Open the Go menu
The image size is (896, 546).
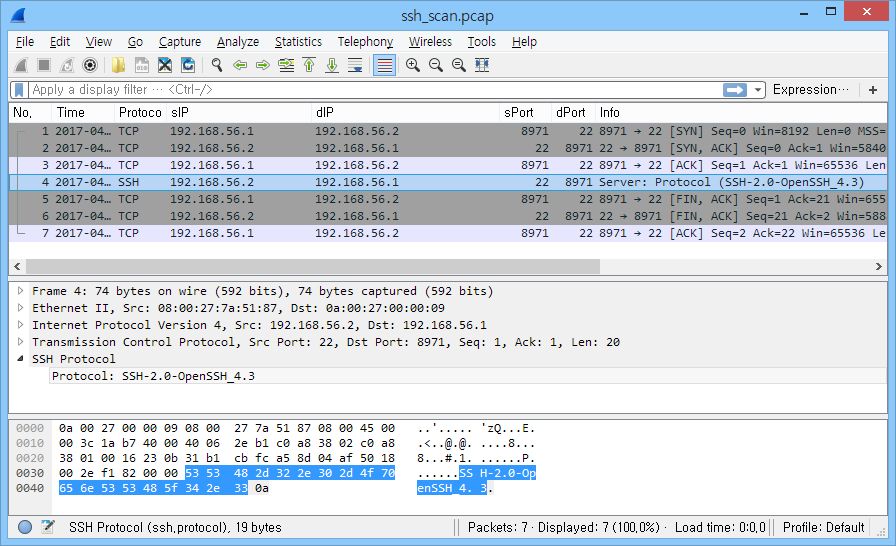[x=135, y=42]
